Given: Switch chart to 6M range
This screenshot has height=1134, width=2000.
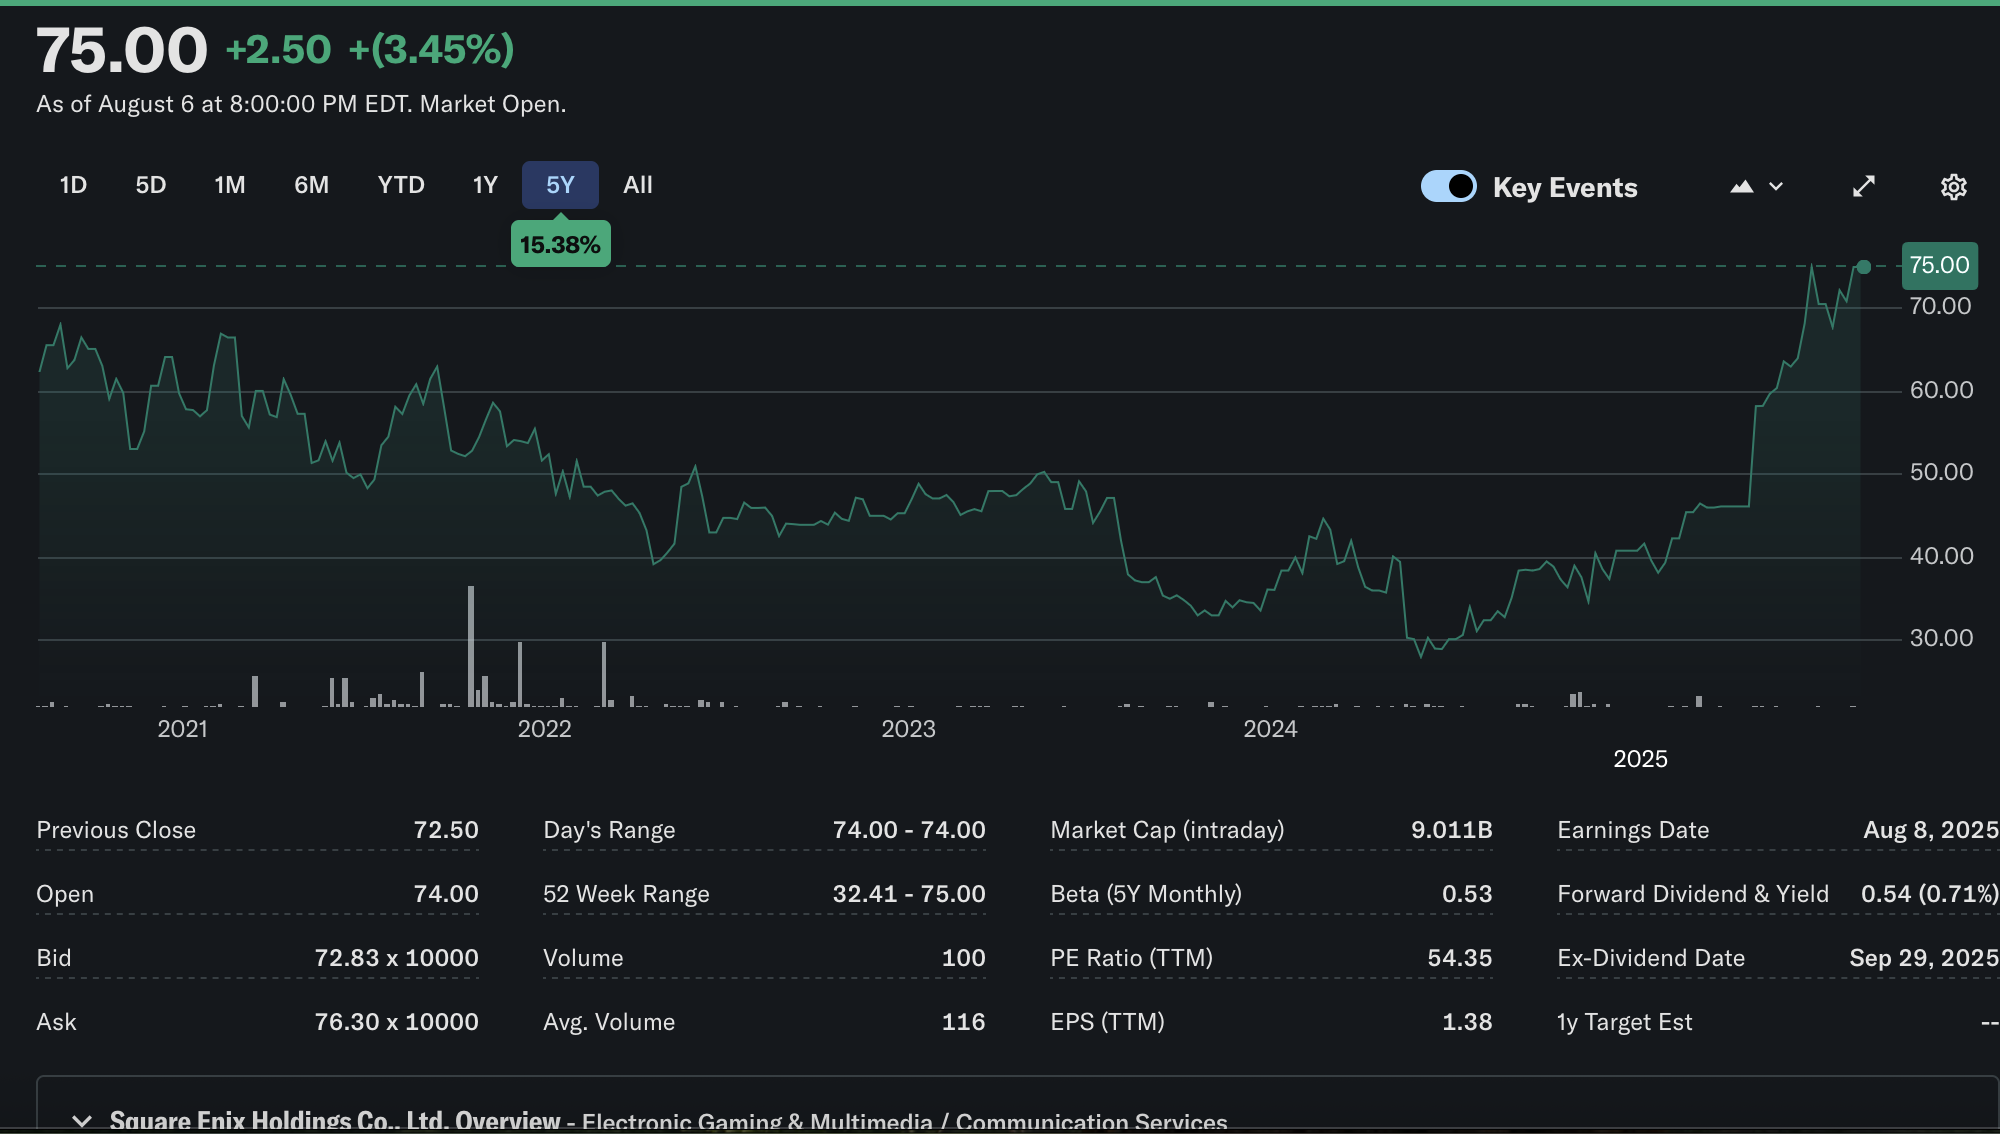Looking at the screenshot, I should [311, 185].
